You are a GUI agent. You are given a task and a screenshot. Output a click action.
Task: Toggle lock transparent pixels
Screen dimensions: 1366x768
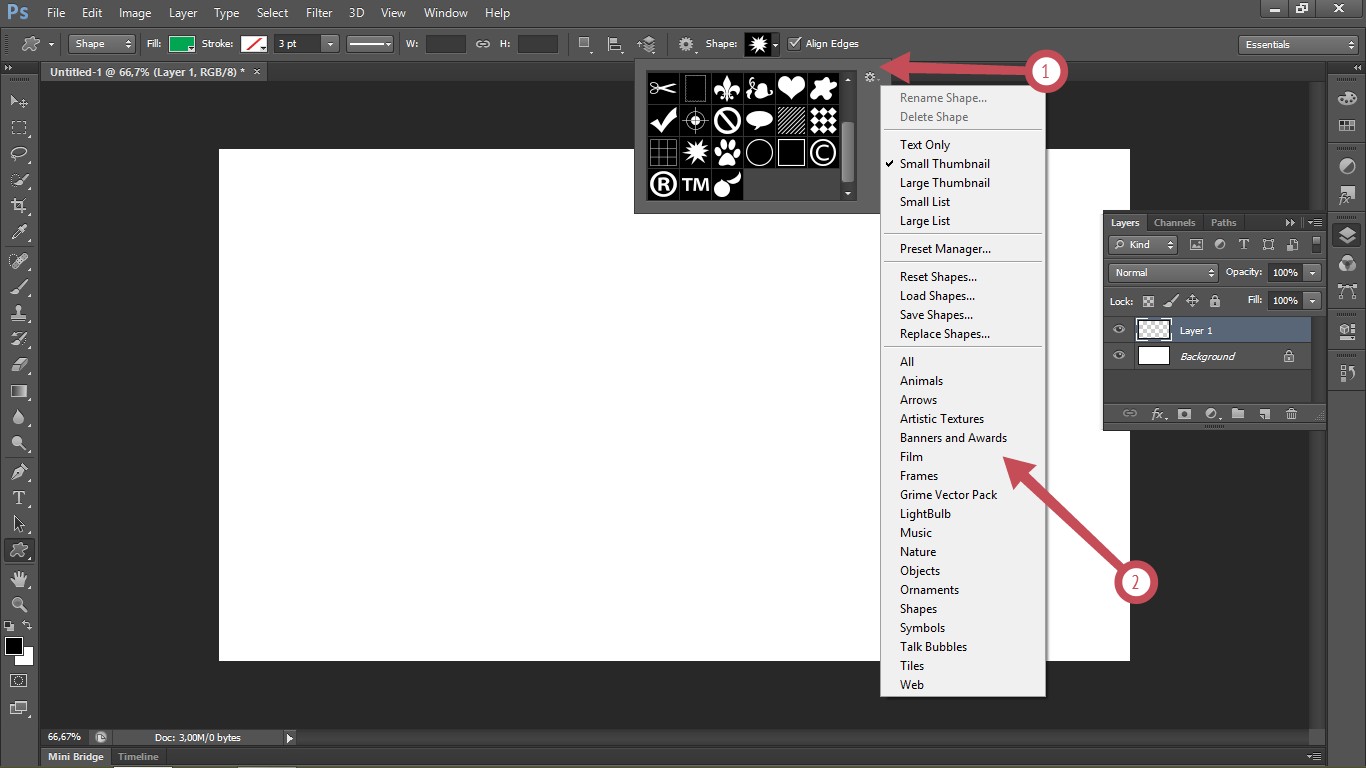pyautogui.click(x=1148, y=301)
